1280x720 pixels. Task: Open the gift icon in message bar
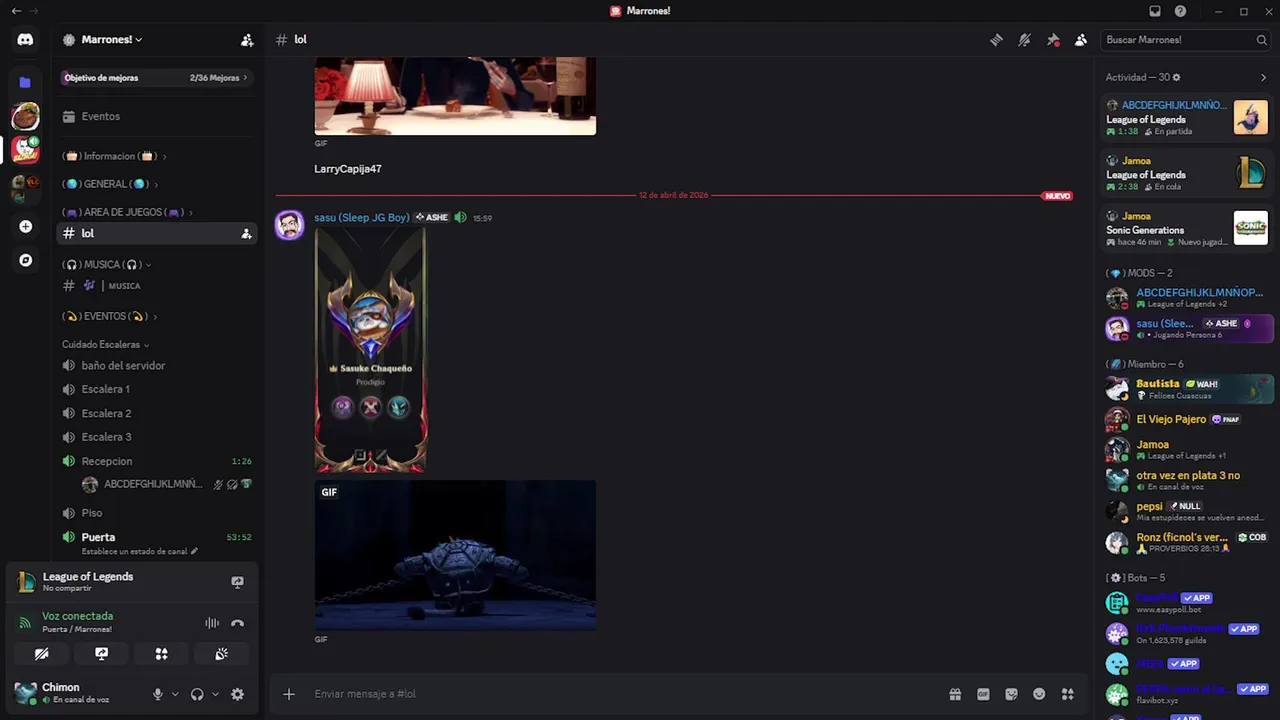(x=955, y=694)
